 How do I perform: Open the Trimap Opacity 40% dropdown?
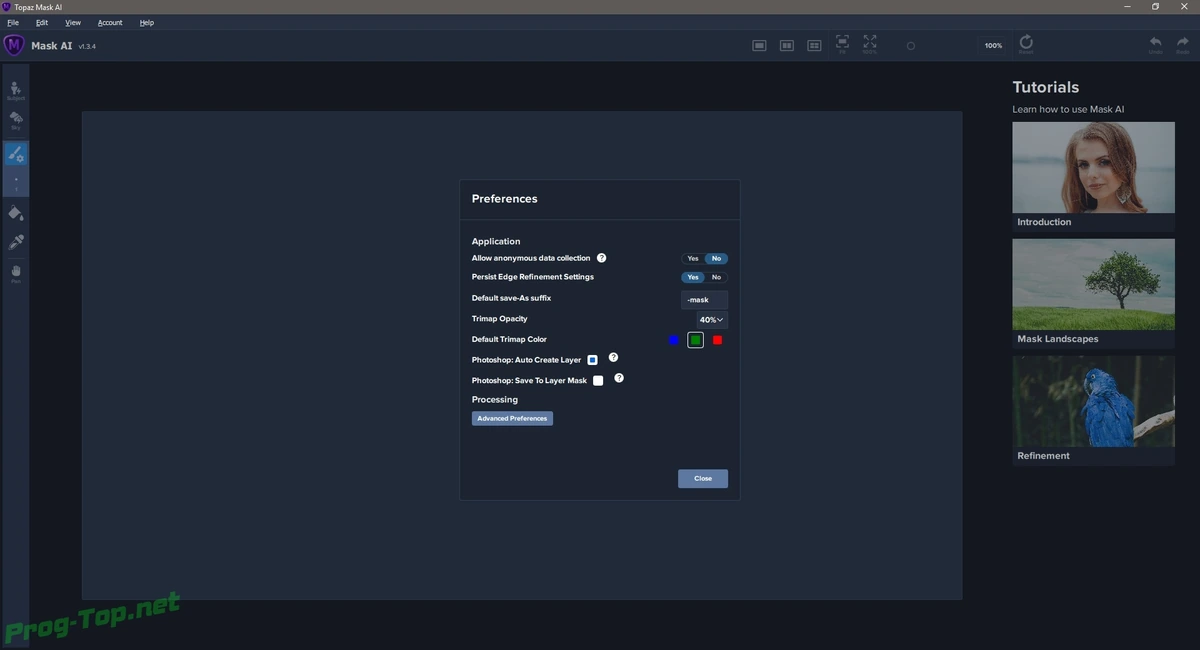[712, 320]
